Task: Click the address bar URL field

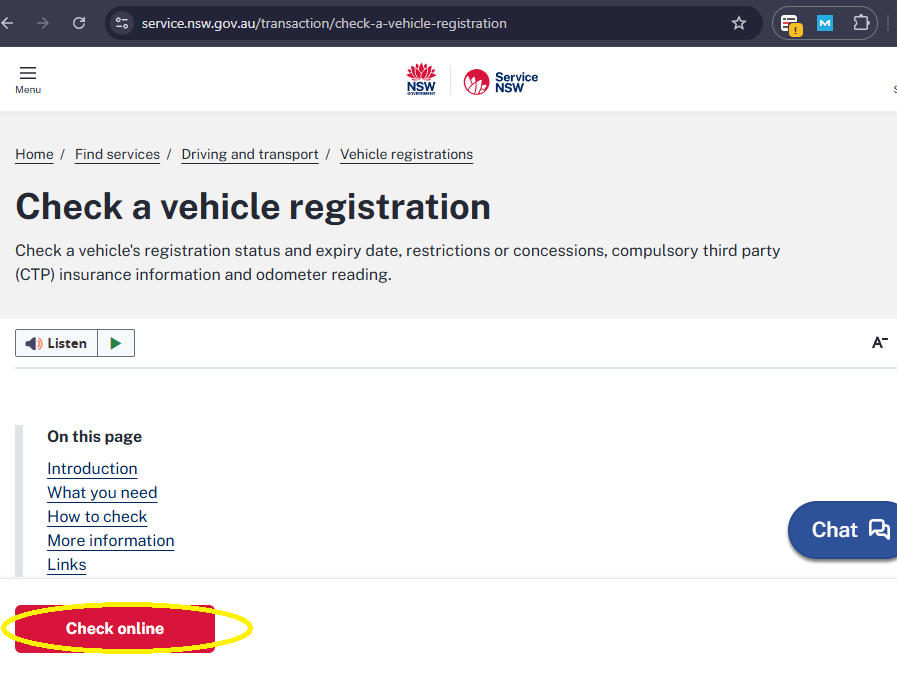Action: [x=400, y=23]
